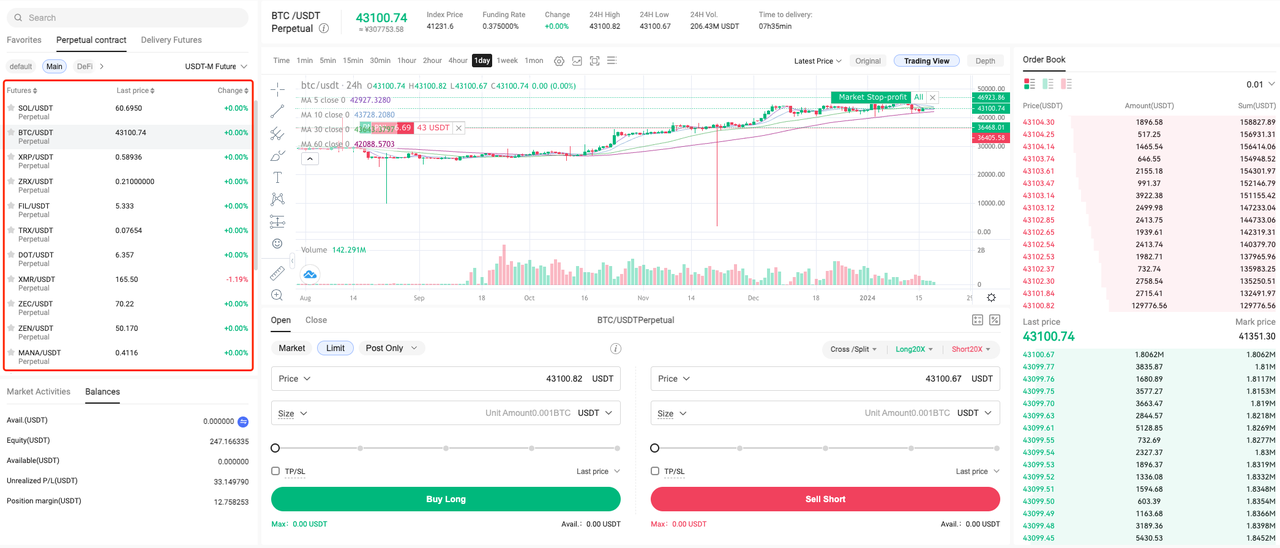Viewport: 1280px width, 548px height.
Task: Expand order book 0.01 precision dropdown
Action: [x=1262, y=85]
